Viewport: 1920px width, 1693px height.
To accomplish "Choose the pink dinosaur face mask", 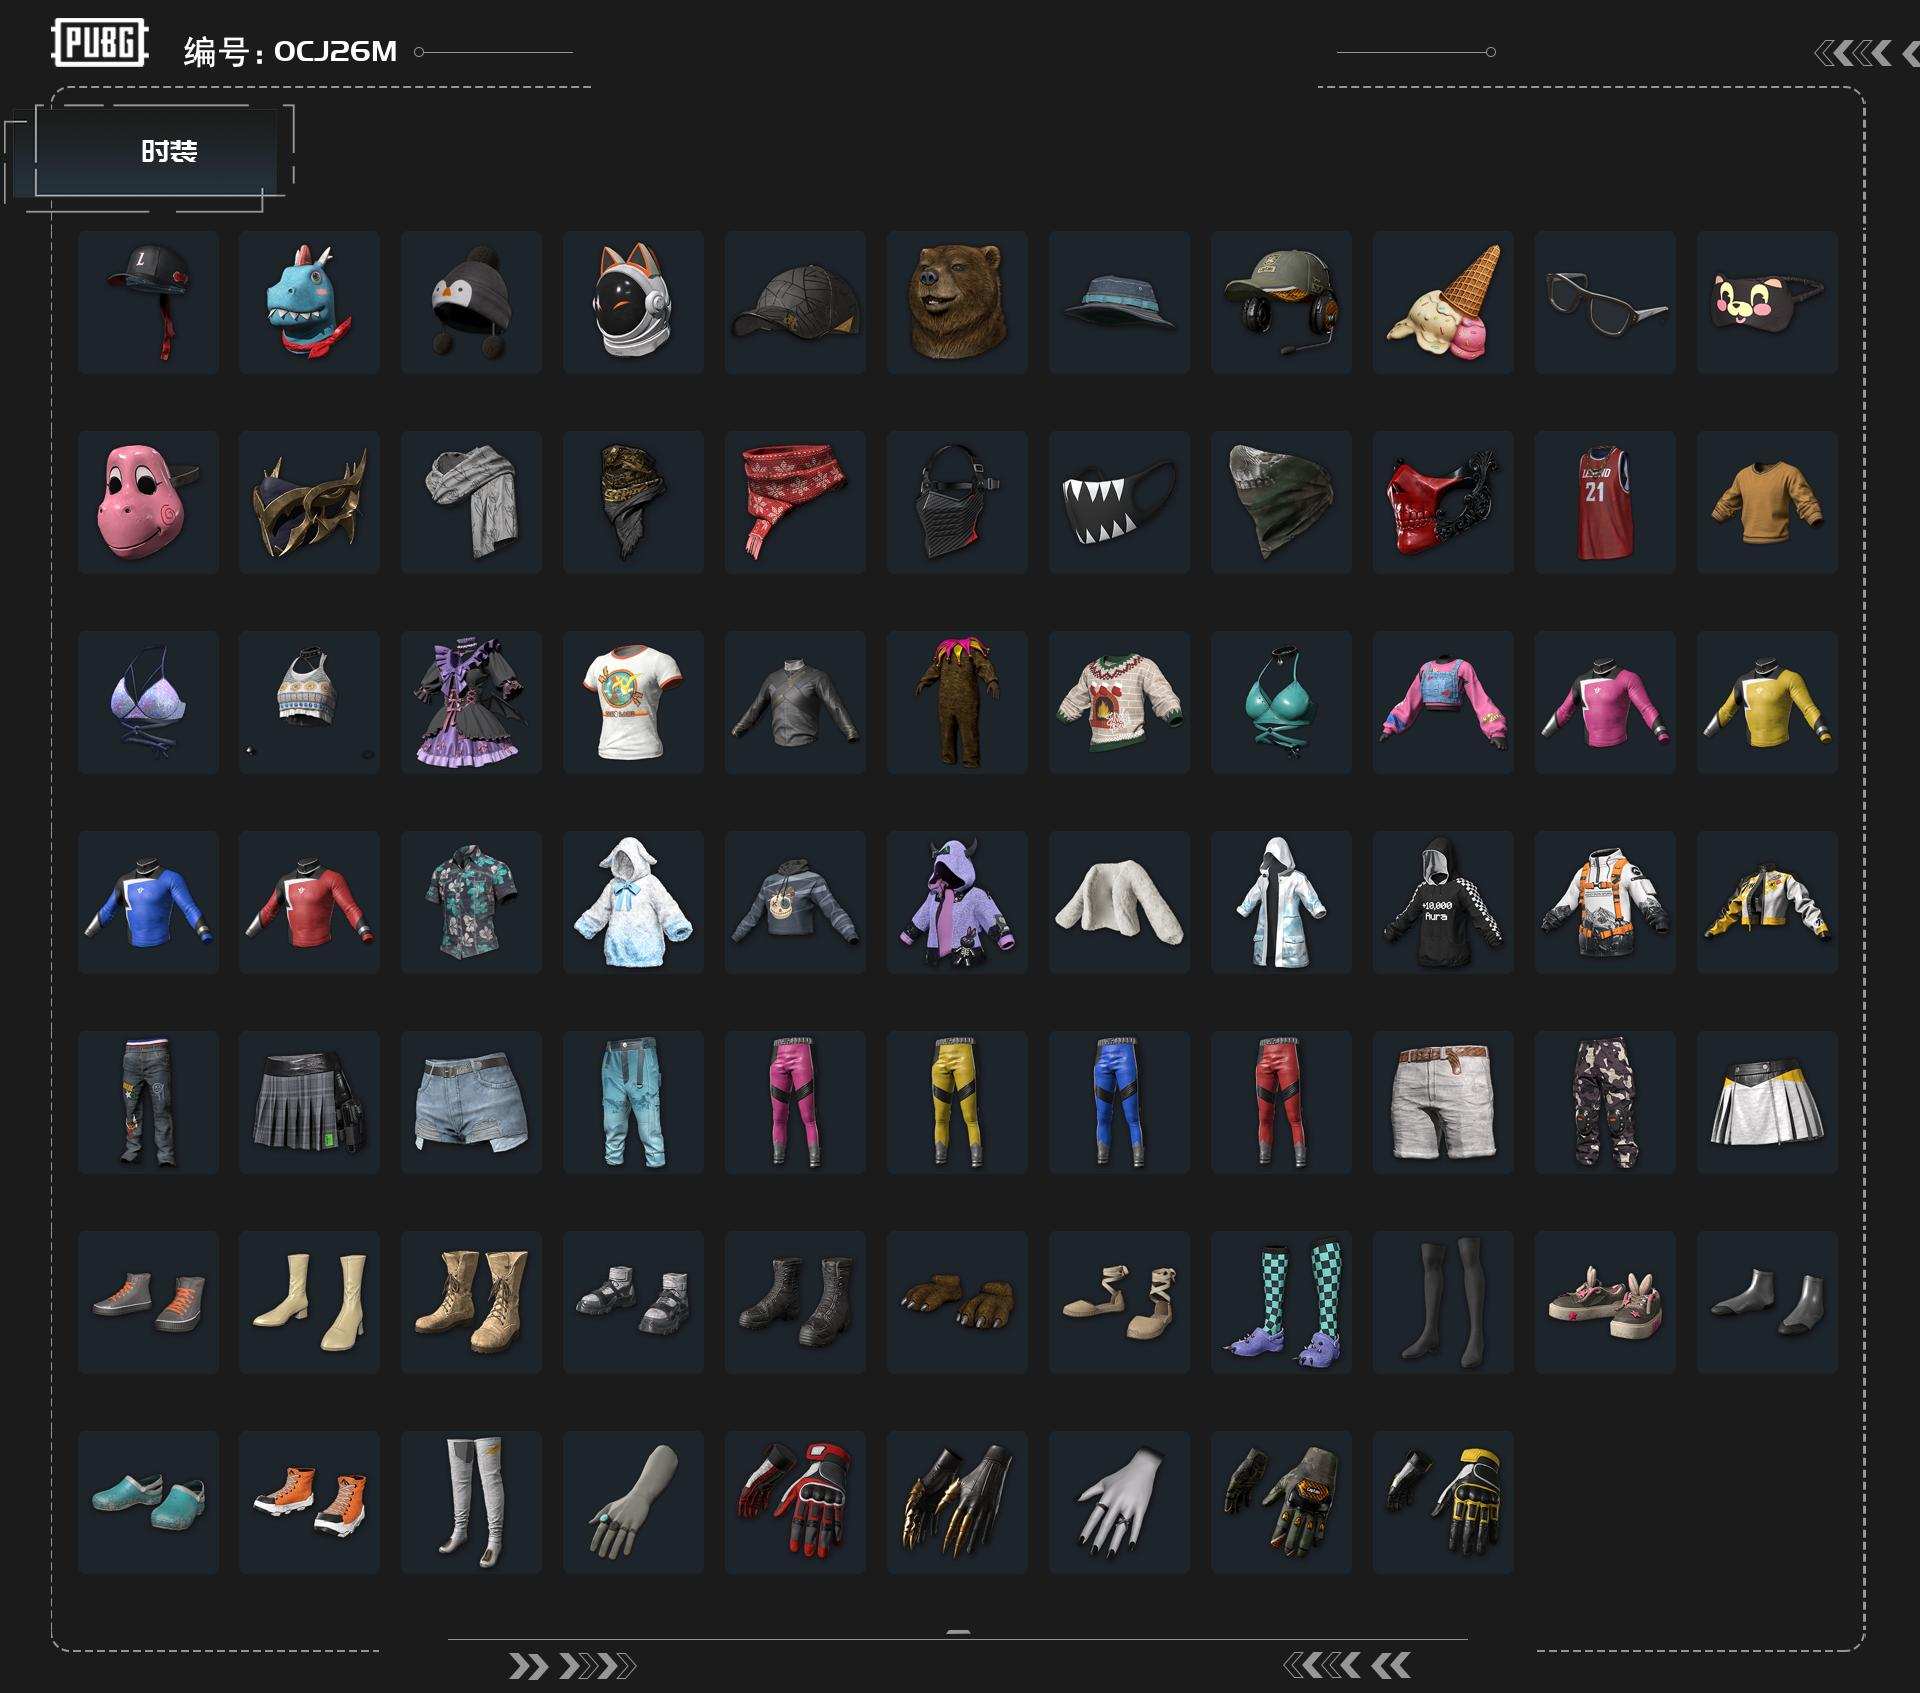I will click(148, 502).
